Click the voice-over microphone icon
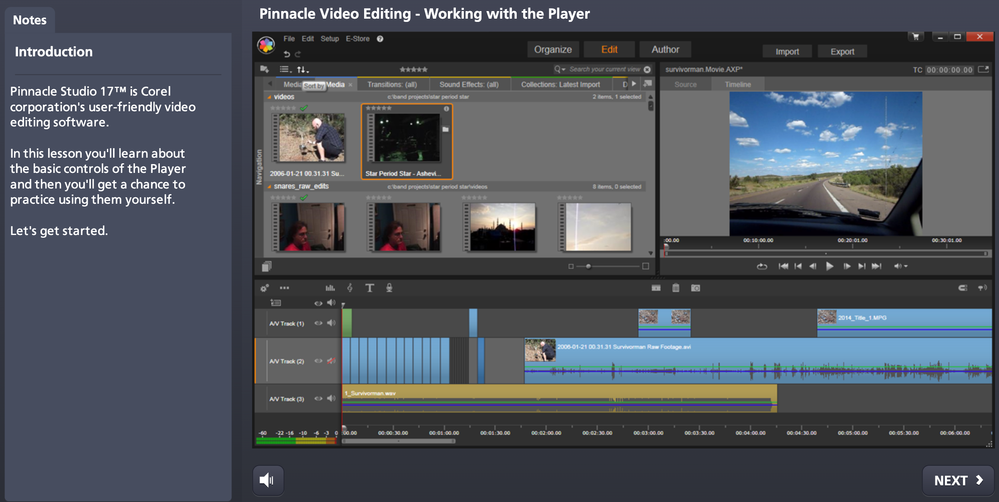This screenshot has width=999, height=502. [389, 288]
